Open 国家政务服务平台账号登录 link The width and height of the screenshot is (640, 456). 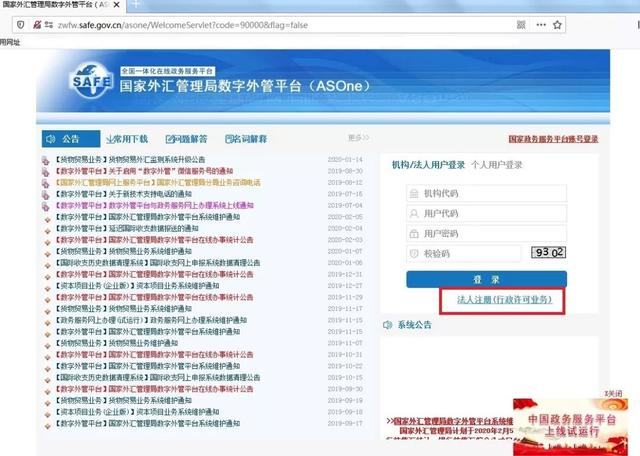click(553, 139)
